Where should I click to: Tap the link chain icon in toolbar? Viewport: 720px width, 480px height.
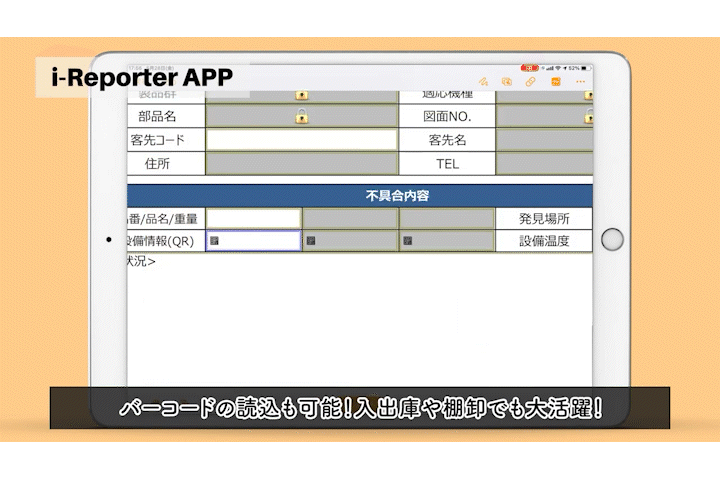pos(531,81)
